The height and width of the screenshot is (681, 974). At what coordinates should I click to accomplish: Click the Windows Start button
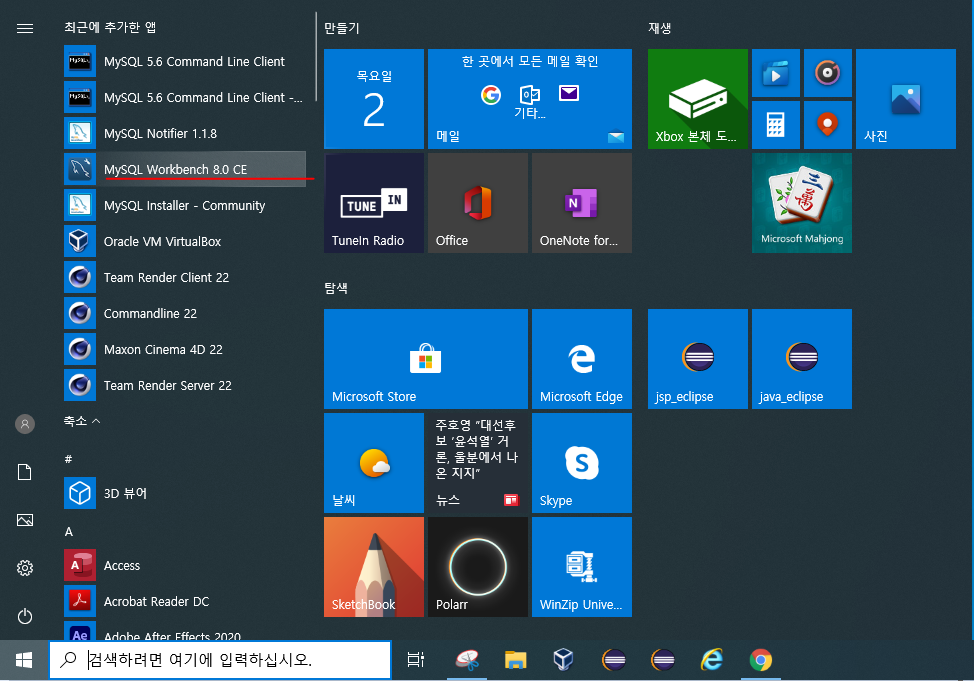click(24, 660)
